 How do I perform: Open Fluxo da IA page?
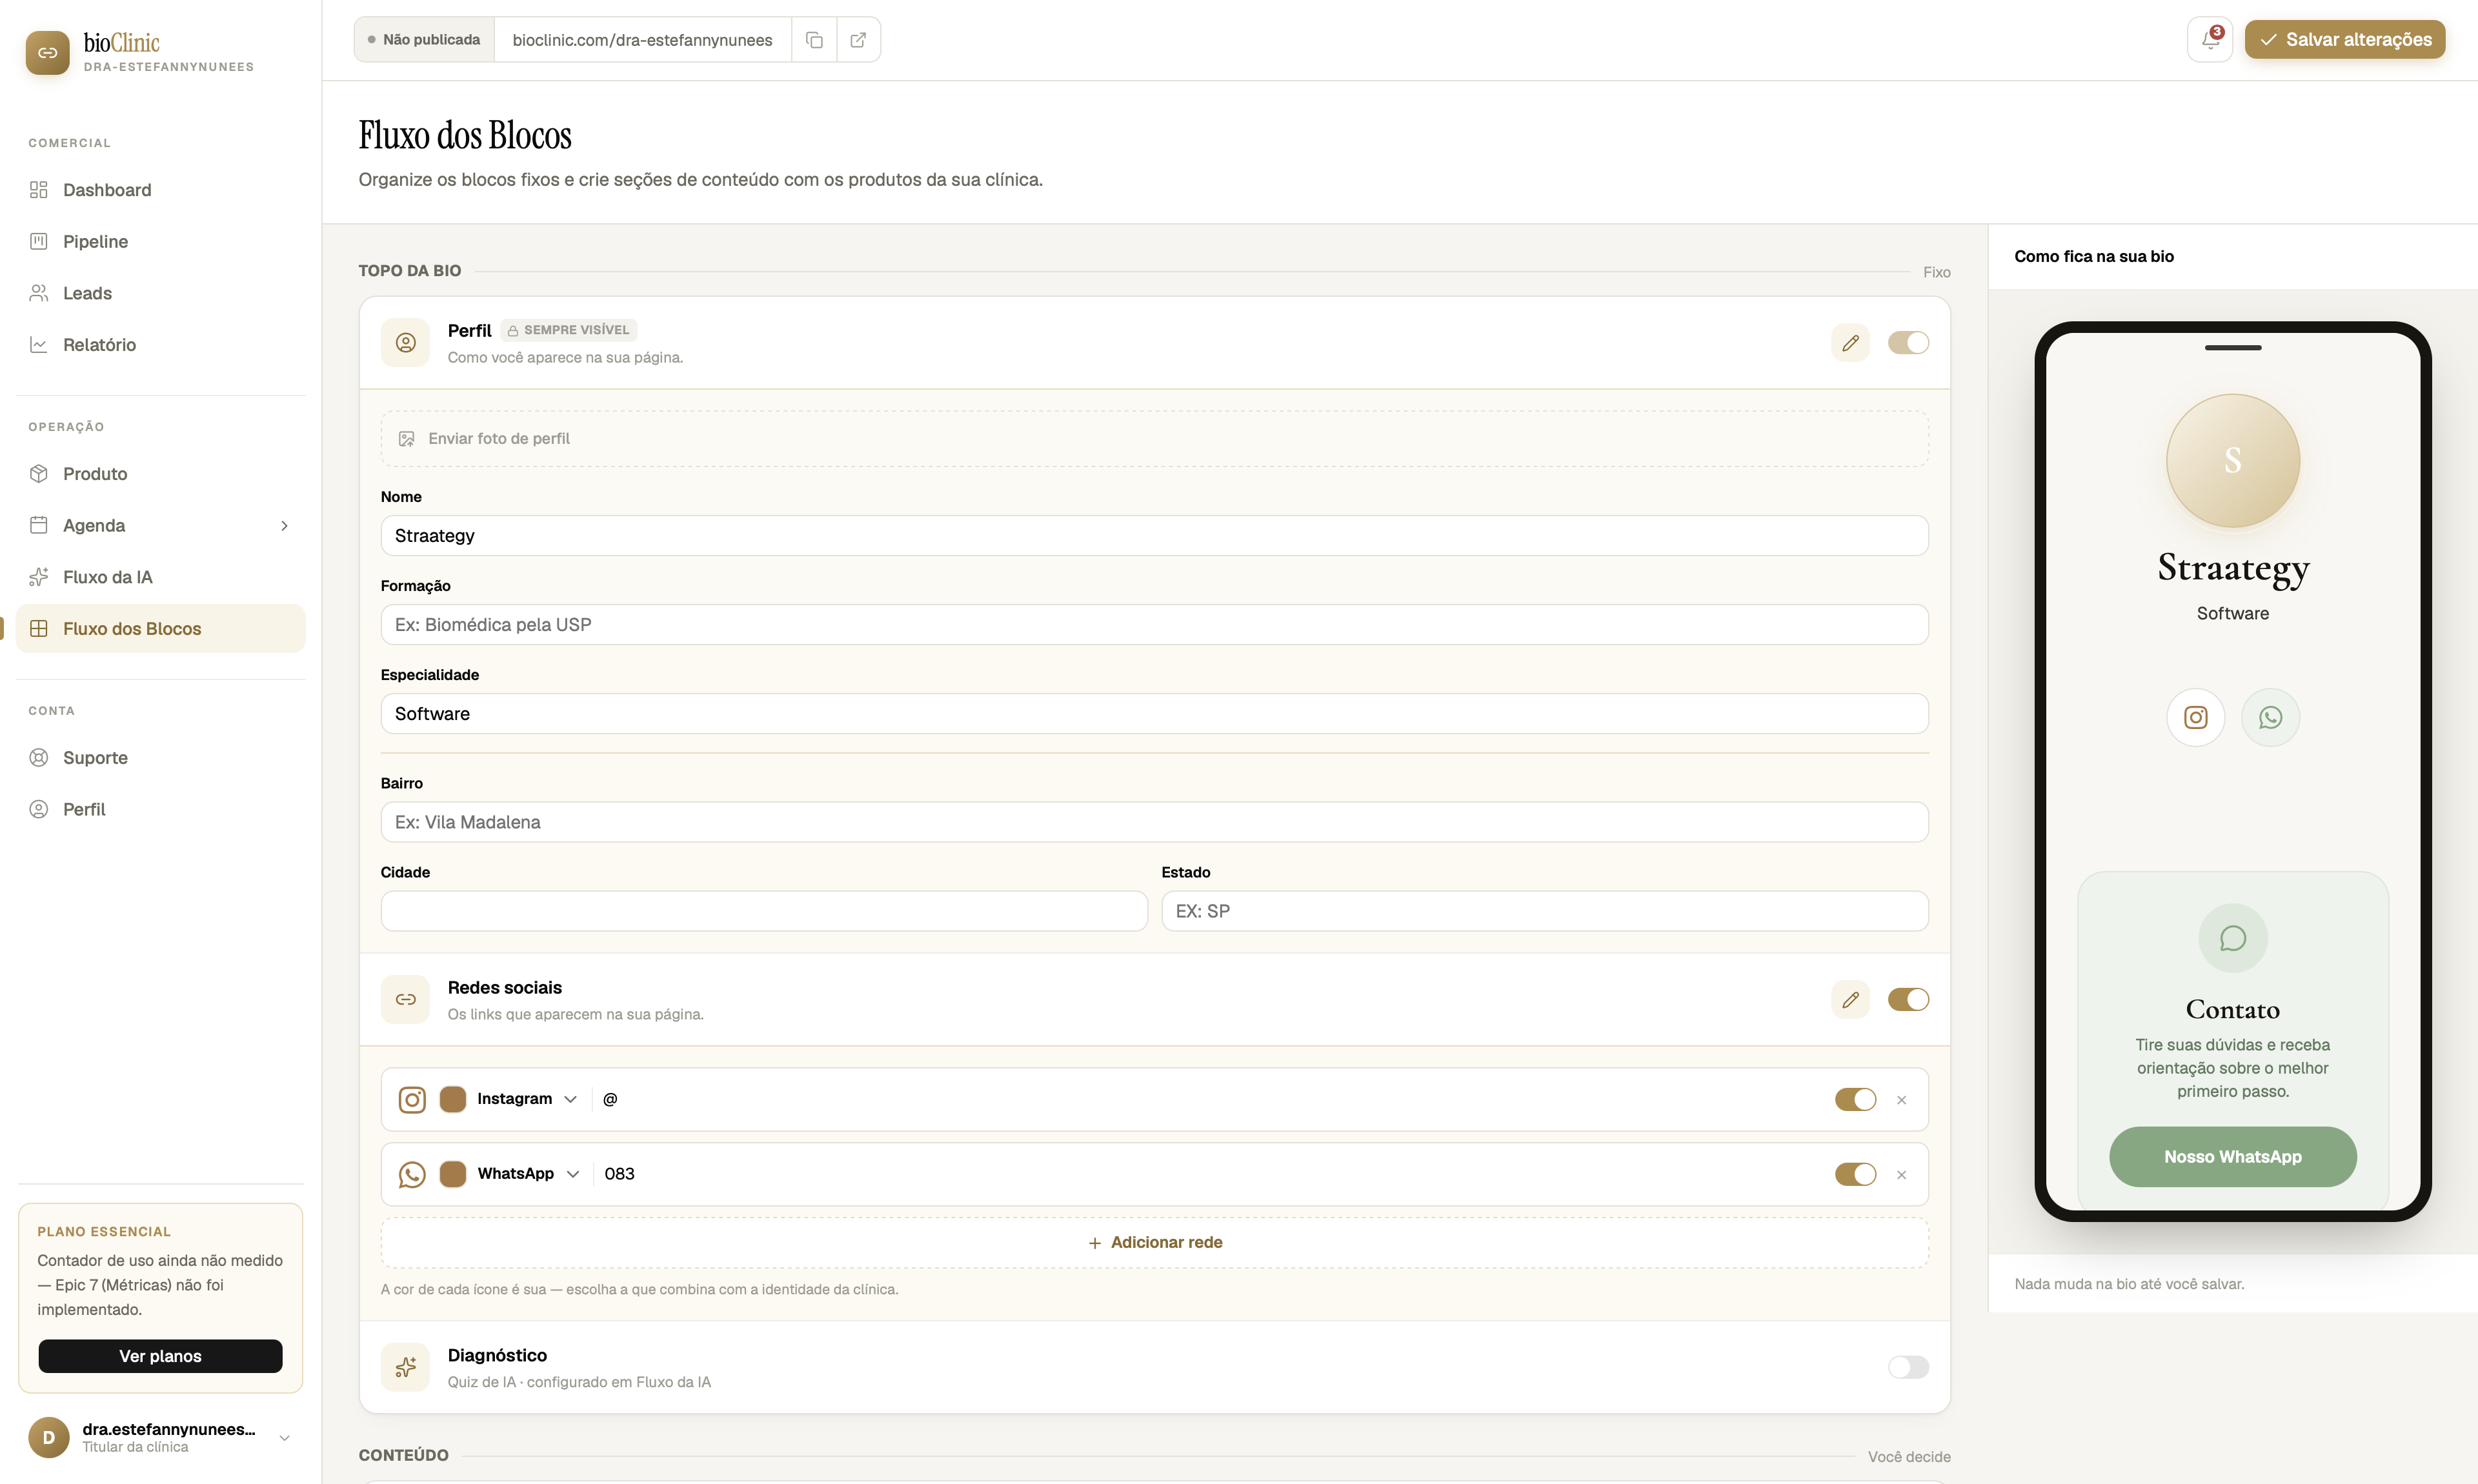(x=160, y=577)
